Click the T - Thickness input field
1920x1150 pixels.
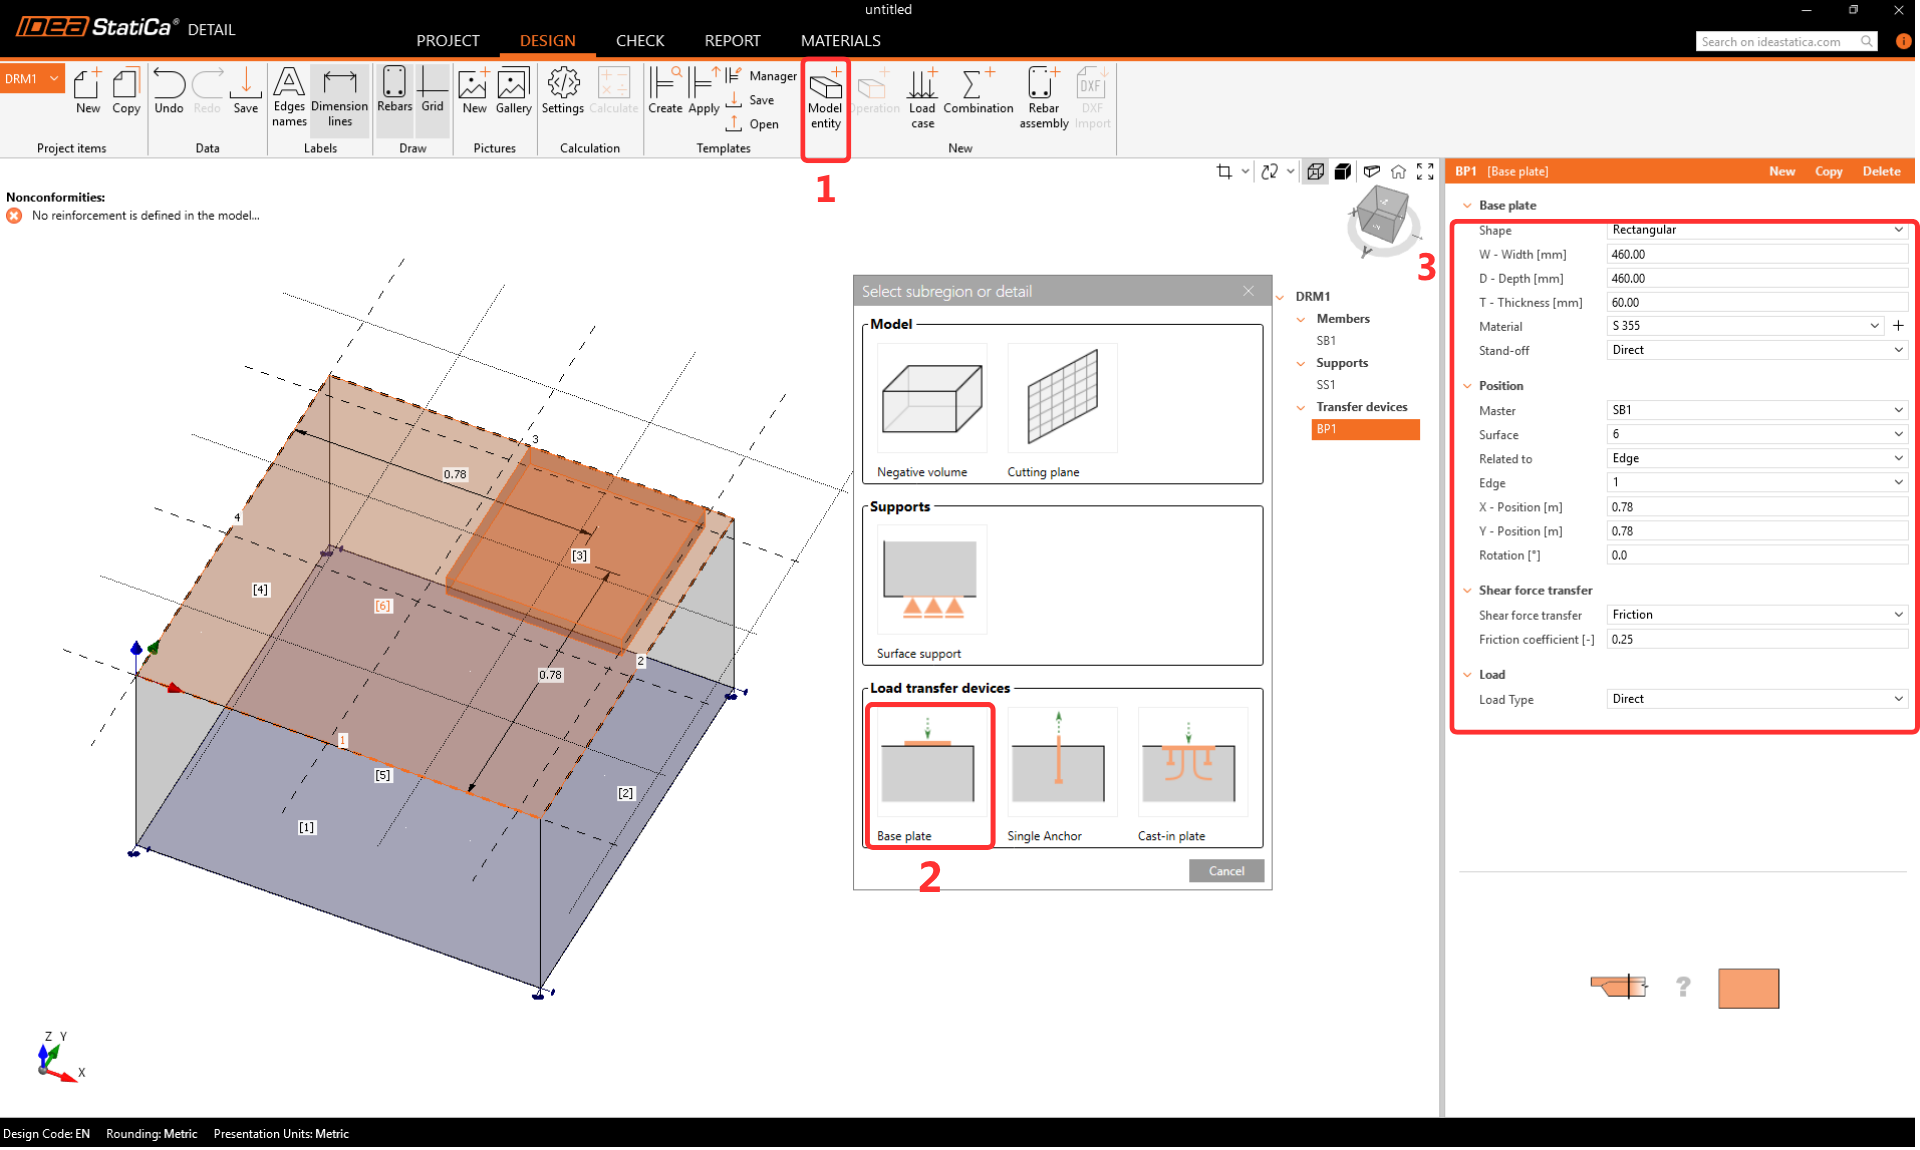pos(1756,303)
